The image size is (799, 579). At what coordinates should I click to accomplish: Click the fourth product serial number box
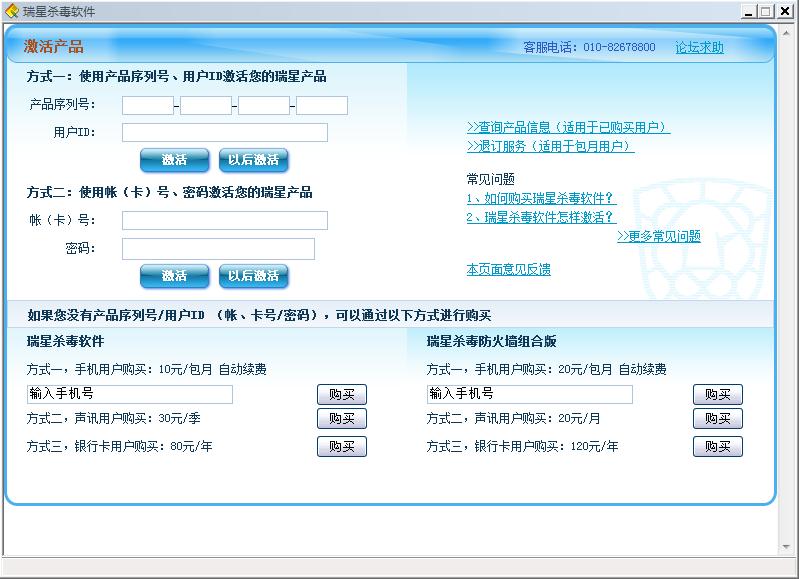click(322, 106)
